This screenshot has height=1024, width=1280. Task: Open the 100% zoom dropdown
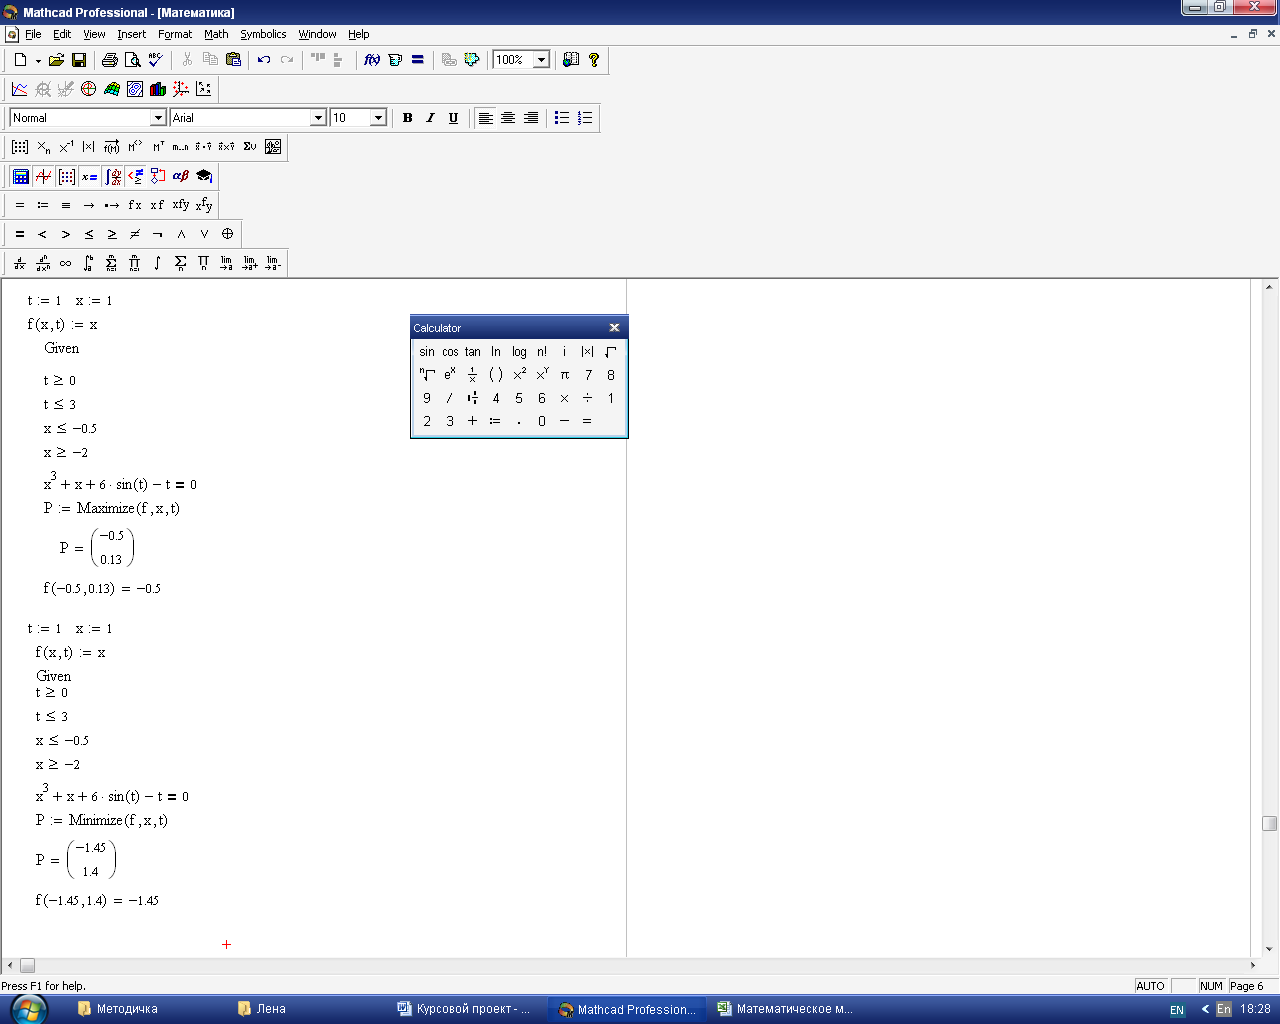point(541,60)
